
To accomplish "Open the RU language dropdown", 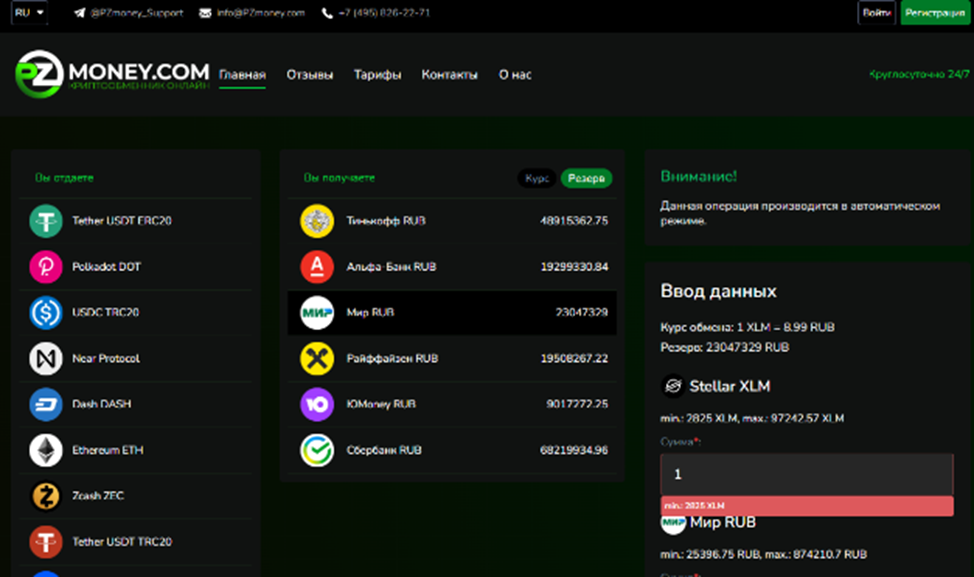I will (29, 12).
